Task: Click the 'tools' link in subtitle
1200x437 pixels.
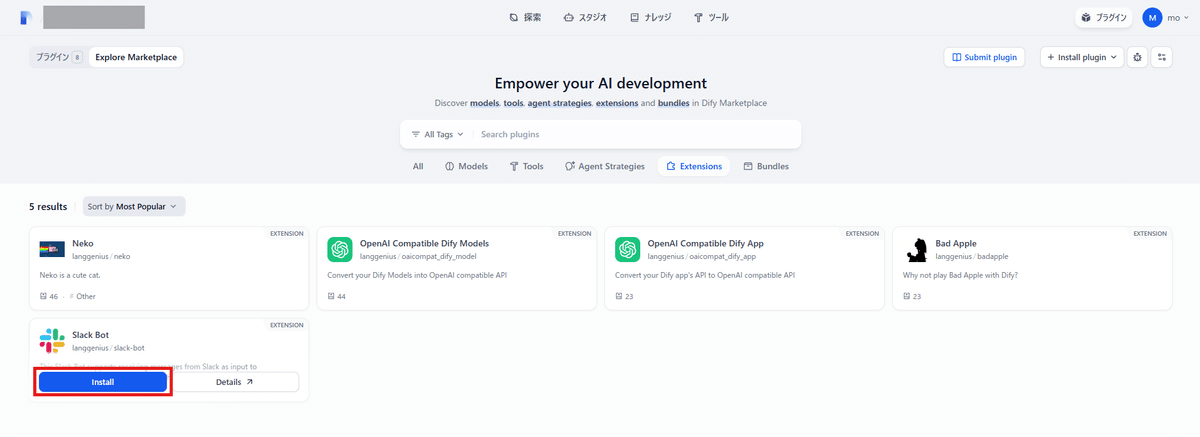Action: pyautogui.click(x=513, y=103)
